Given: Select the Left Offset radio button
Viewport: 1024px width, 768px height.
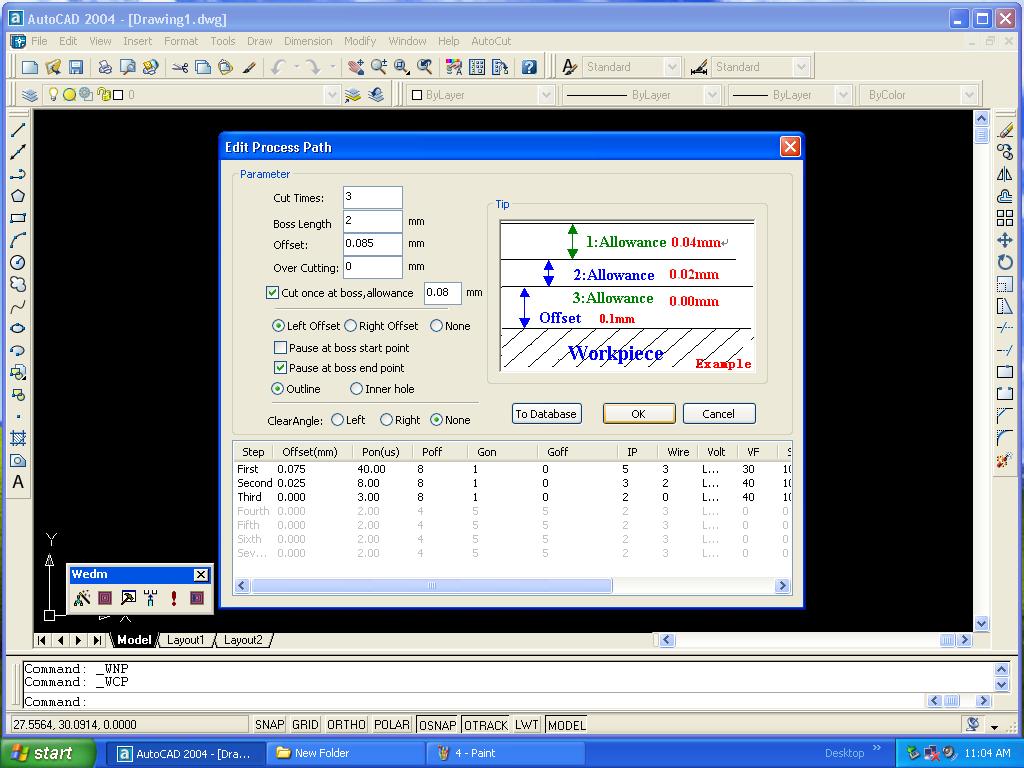Looking at the screenshot, I should 278,325.
